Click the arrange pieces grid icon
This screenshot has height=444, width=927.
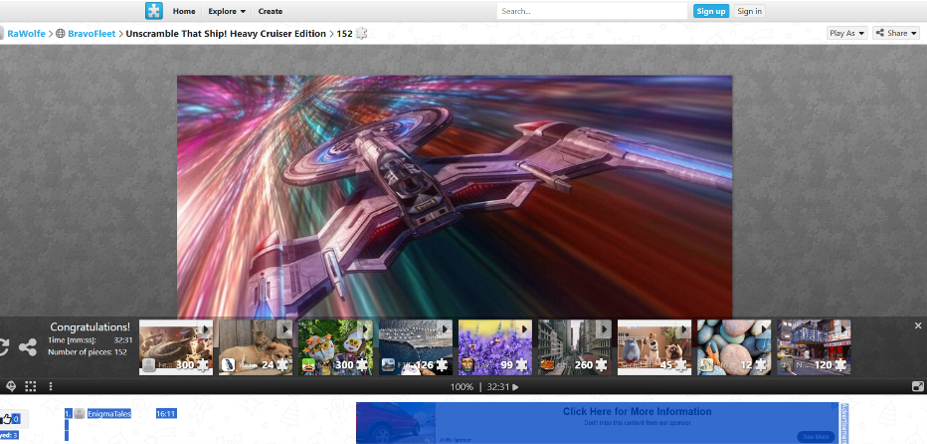coord(31,386)
